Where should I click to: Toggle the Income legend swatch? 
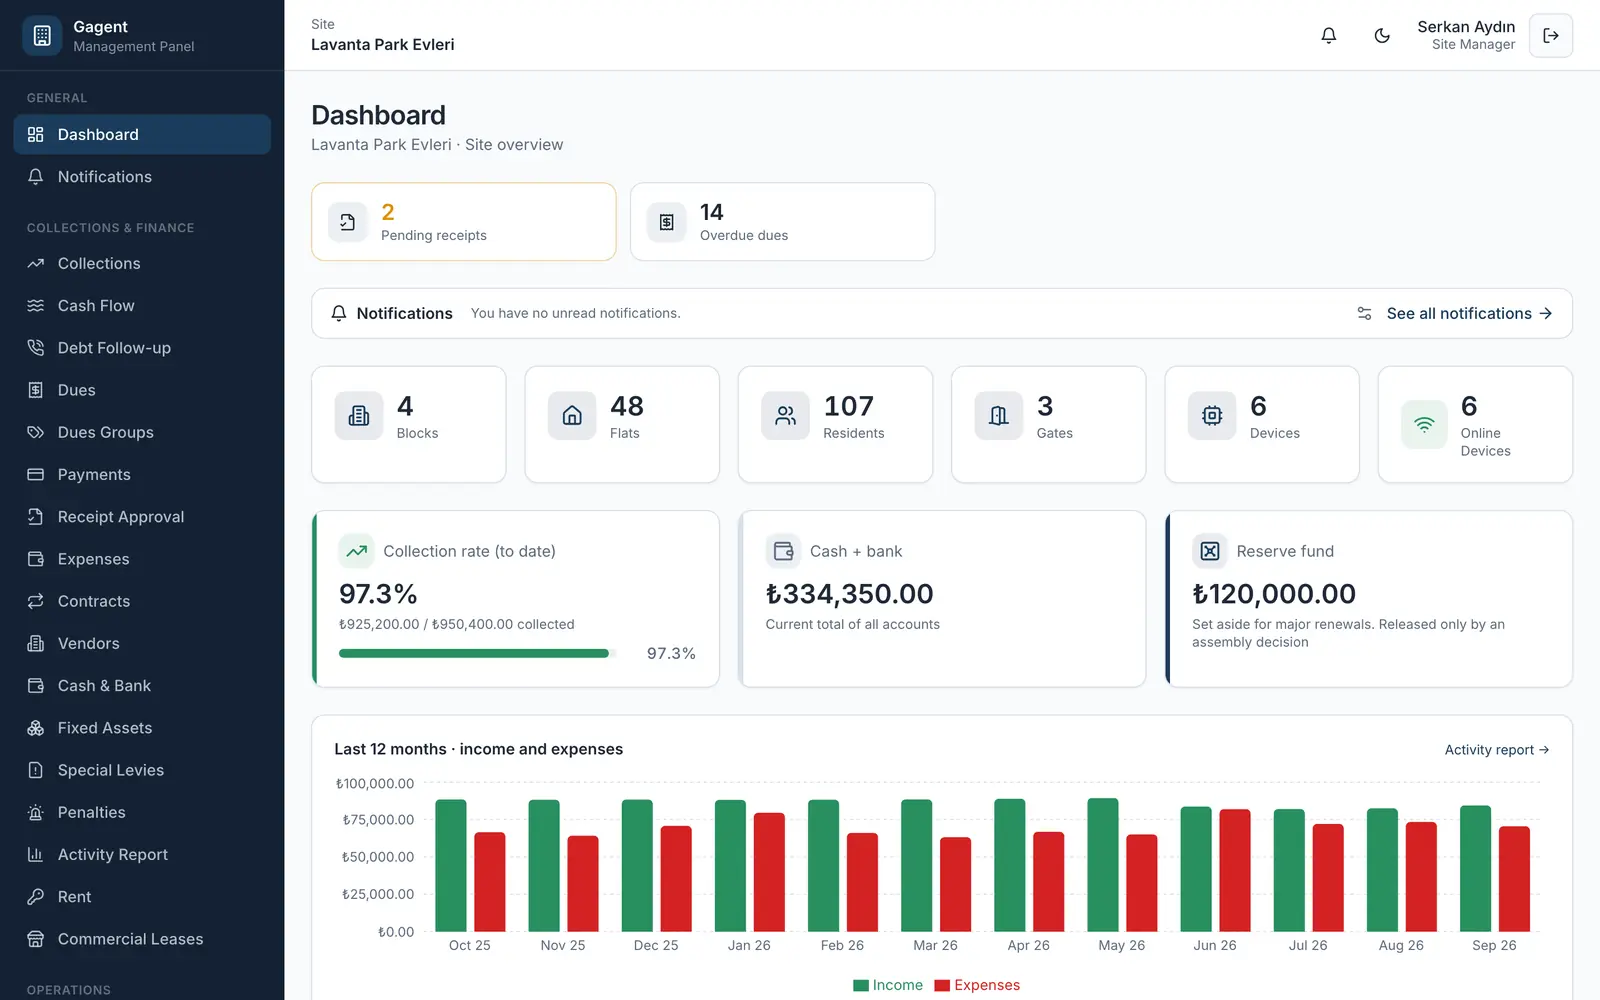(x=861, y=985)
